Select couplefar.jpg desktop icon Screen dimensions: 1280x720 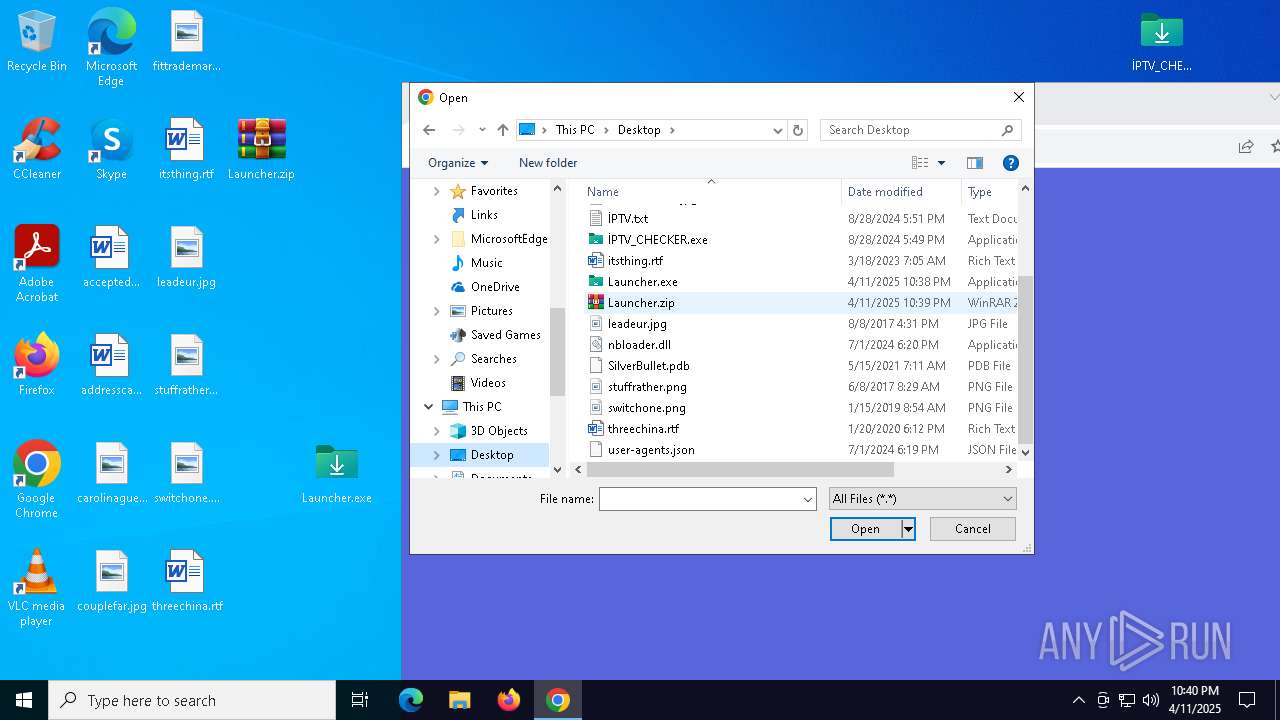112,582
